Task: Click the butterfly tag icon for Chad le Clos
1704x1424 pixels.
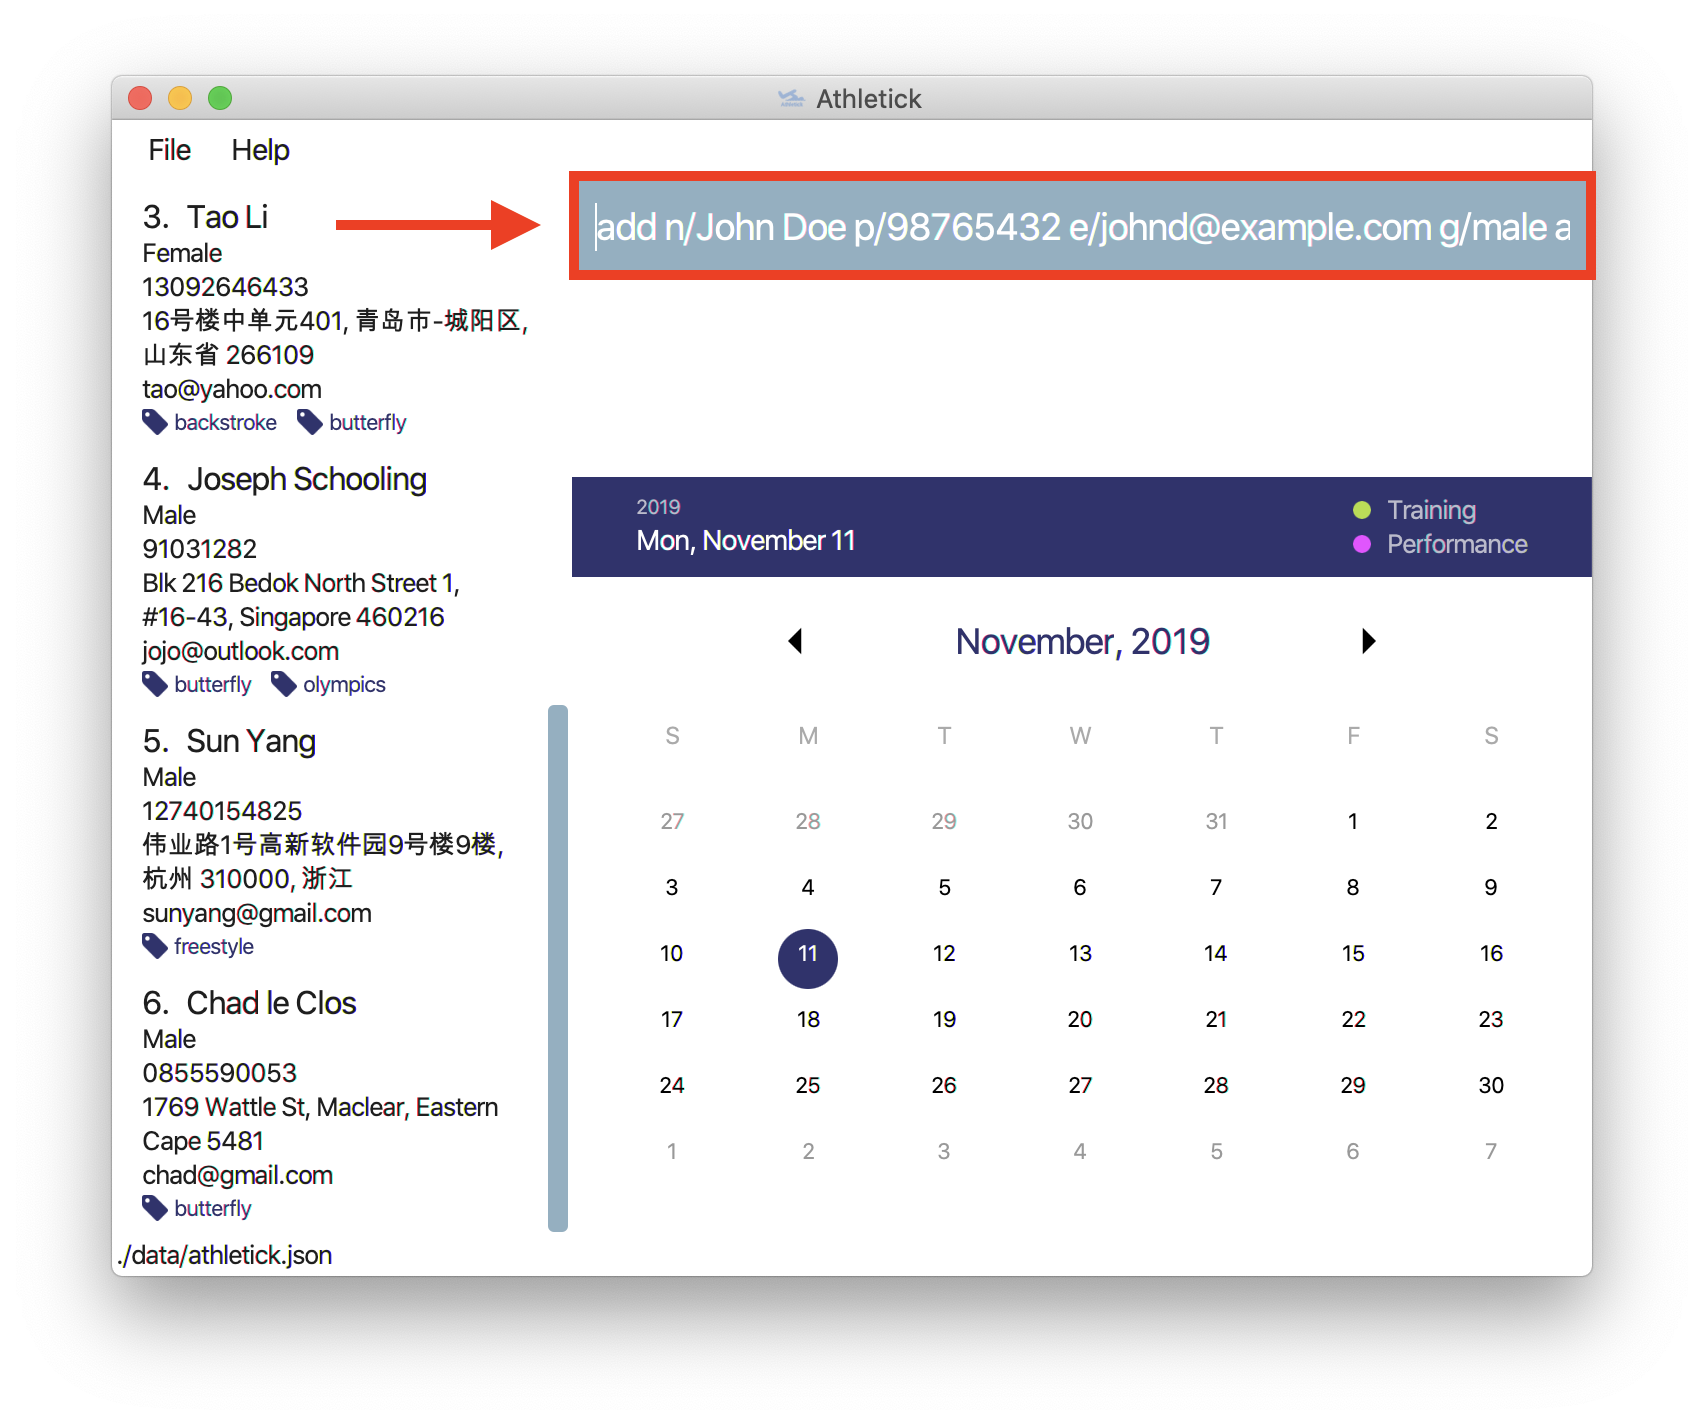Action: click(155, 1208)
